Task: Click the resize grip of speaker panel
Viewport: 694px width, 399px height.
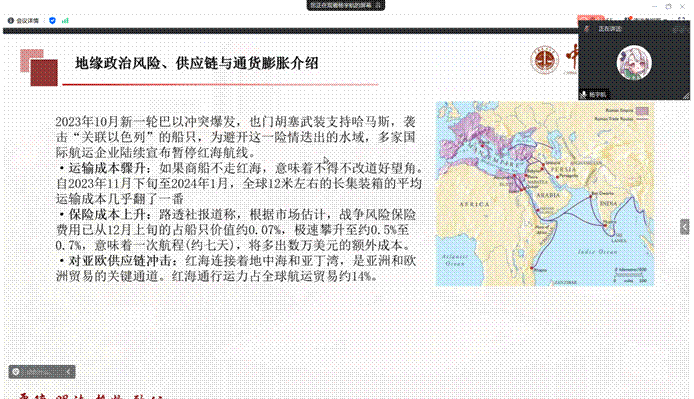Action: click(x=686, y=96)
